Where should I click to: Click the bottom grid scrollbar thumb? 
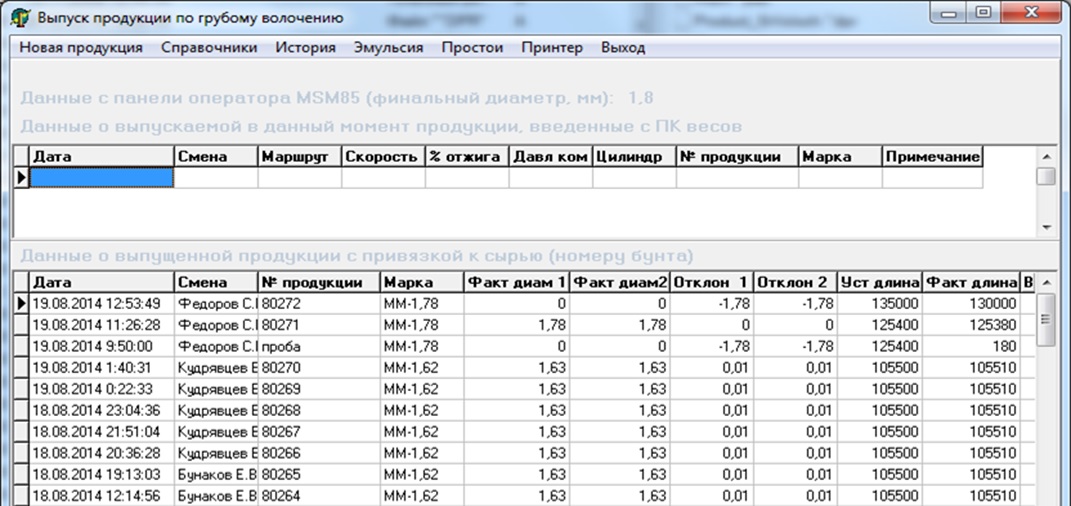point(1045,320)
